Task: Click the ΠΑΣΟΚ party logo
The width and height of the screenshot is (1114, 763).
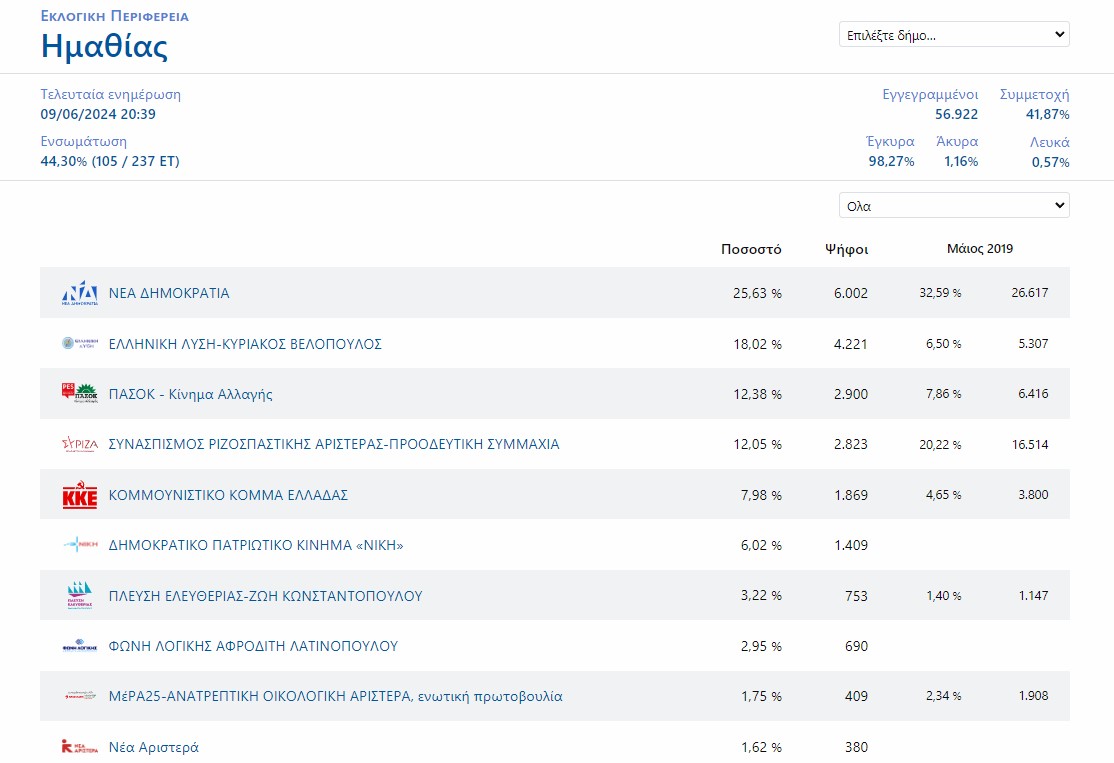Action: tap(79, 394)
